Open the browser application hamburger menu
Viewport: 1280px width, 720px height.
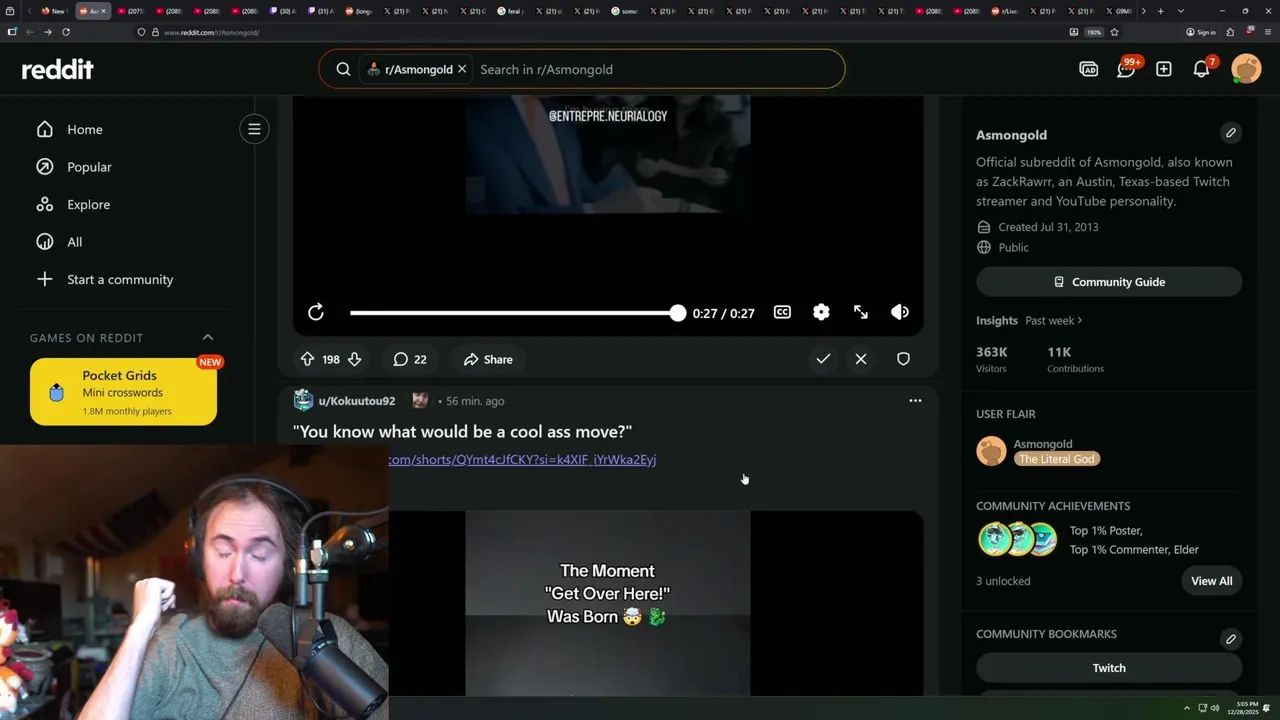coord(1268,32)
